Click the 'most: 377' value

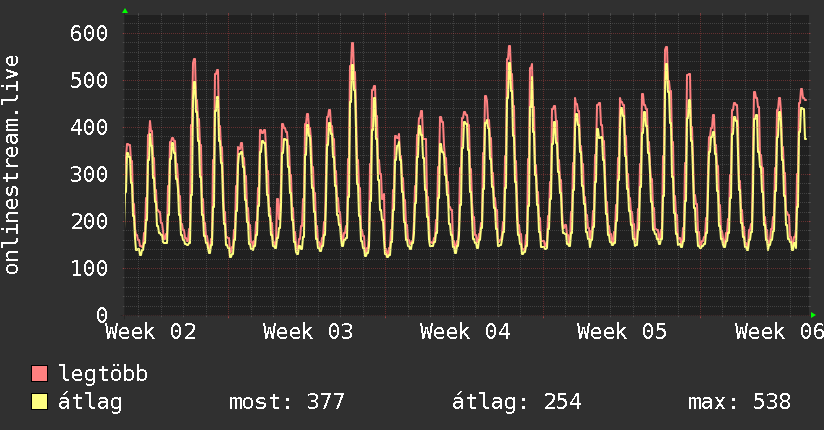[287, 402]
